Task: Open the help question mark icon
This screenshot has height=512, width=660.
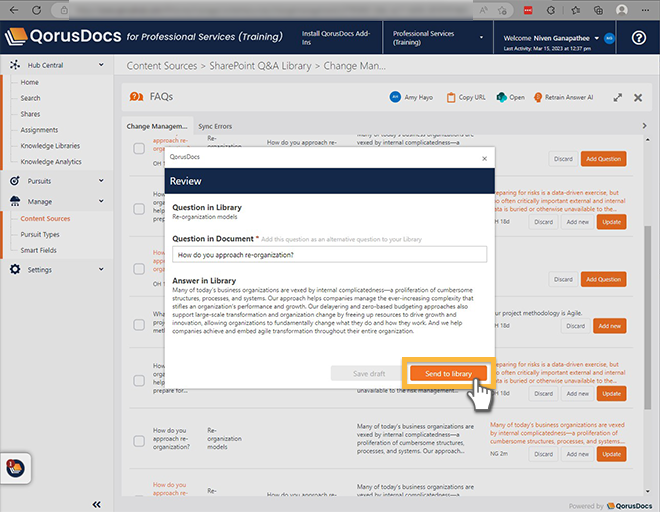Action: 639,38
